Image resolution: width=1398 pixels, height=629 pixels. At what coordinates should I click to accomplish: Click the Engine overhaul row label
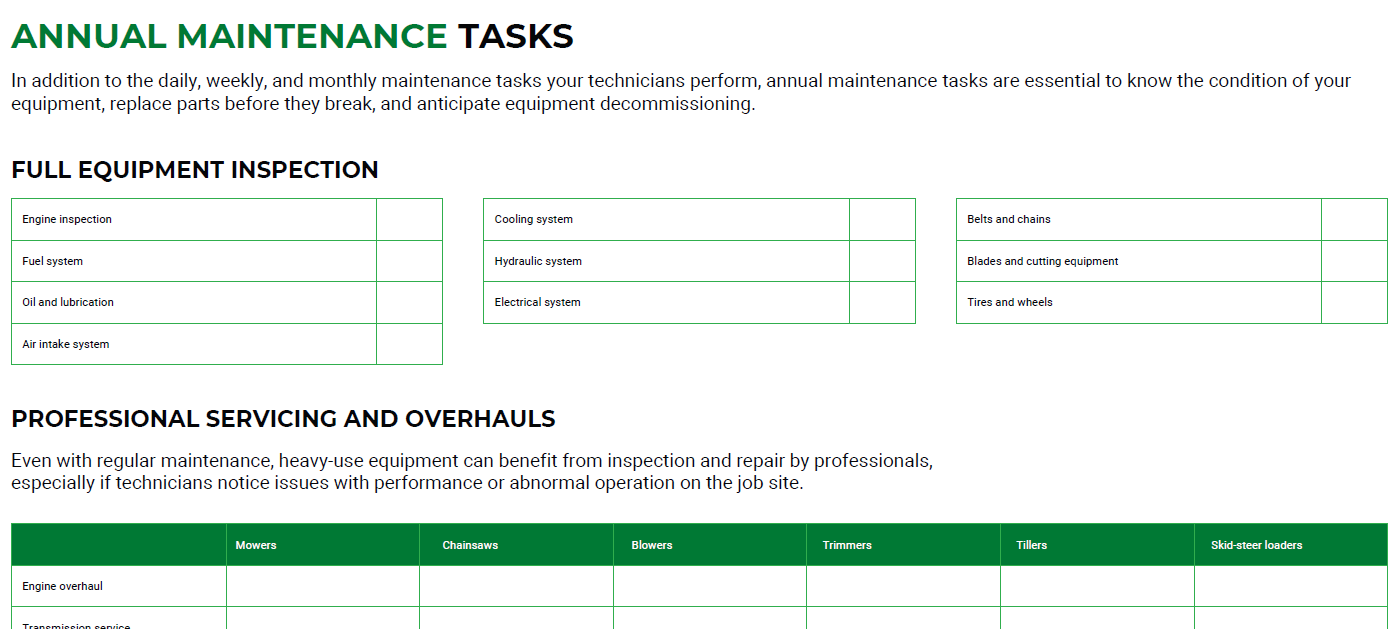pos(118,586)
